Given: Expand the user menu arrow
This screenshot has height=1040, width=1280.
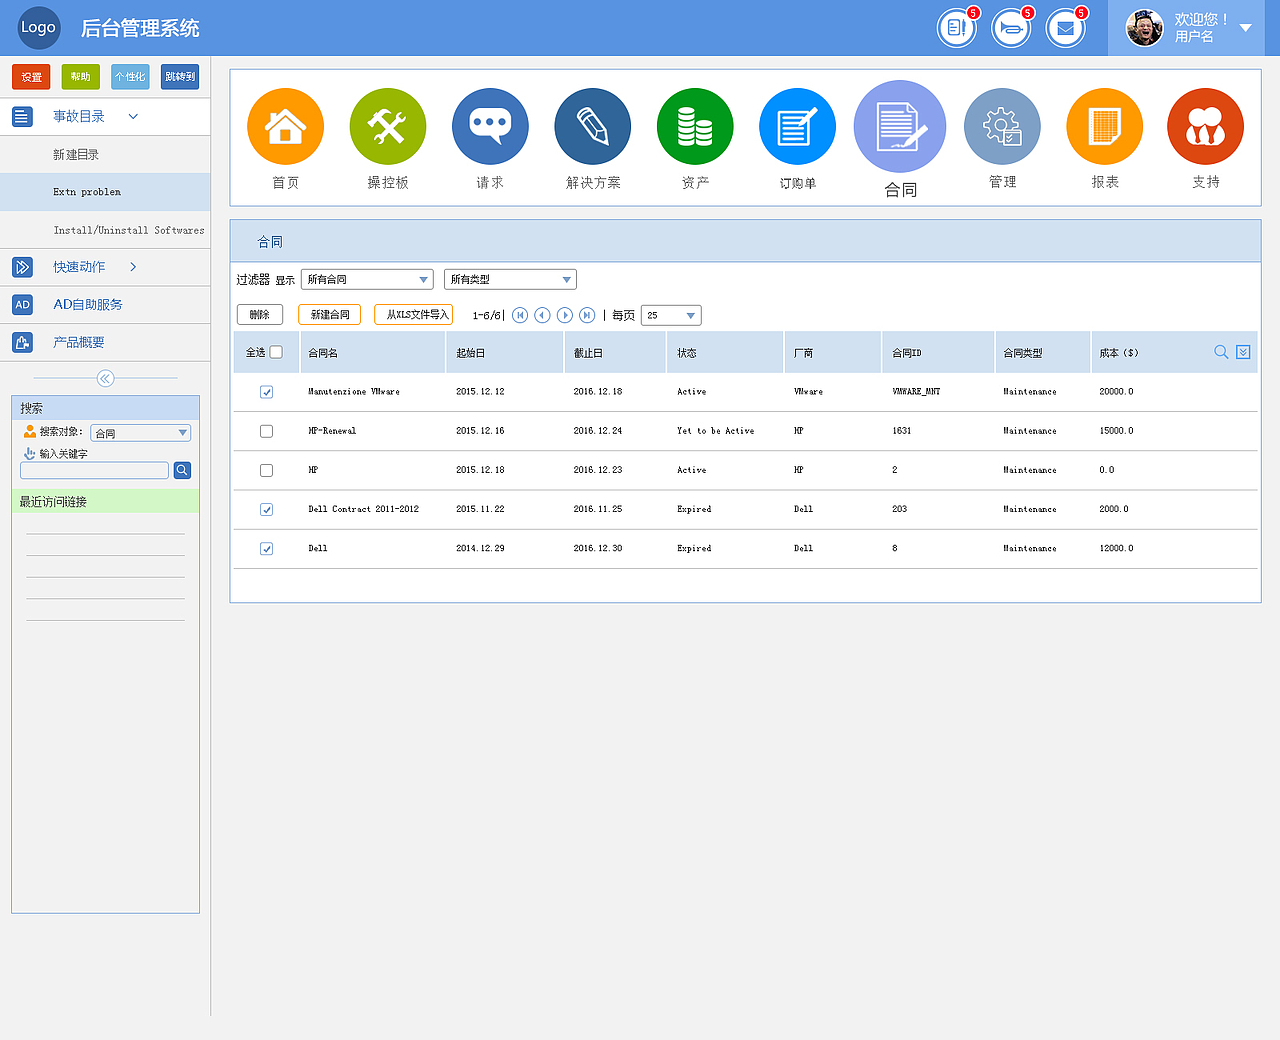Looking at the screenshot, I should point(1246,28).
